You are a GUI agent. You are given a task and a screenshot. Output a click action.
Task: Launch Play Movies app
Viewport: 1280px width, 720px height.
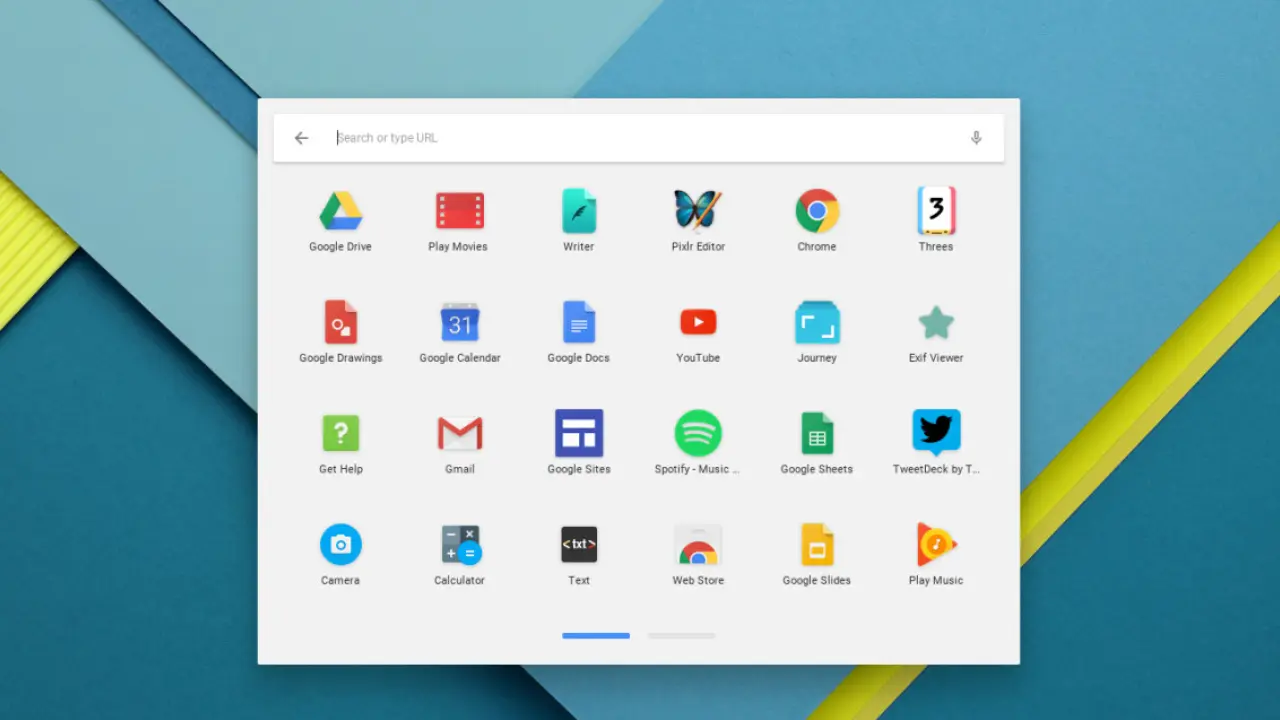point(459,212)
